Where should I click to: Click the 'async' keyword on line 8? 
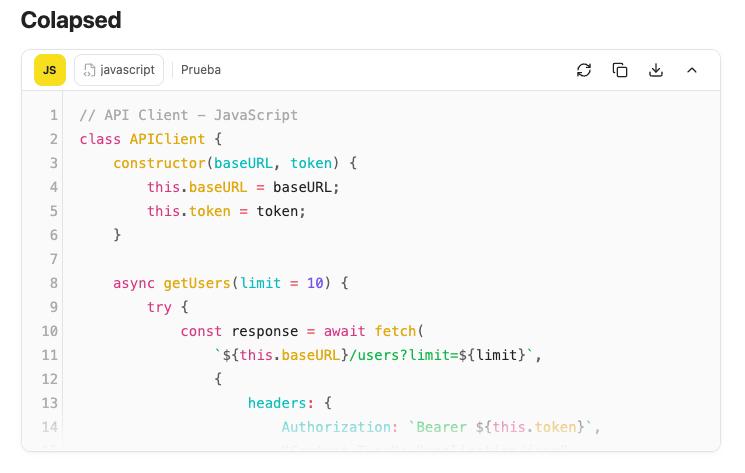point(134,283)
